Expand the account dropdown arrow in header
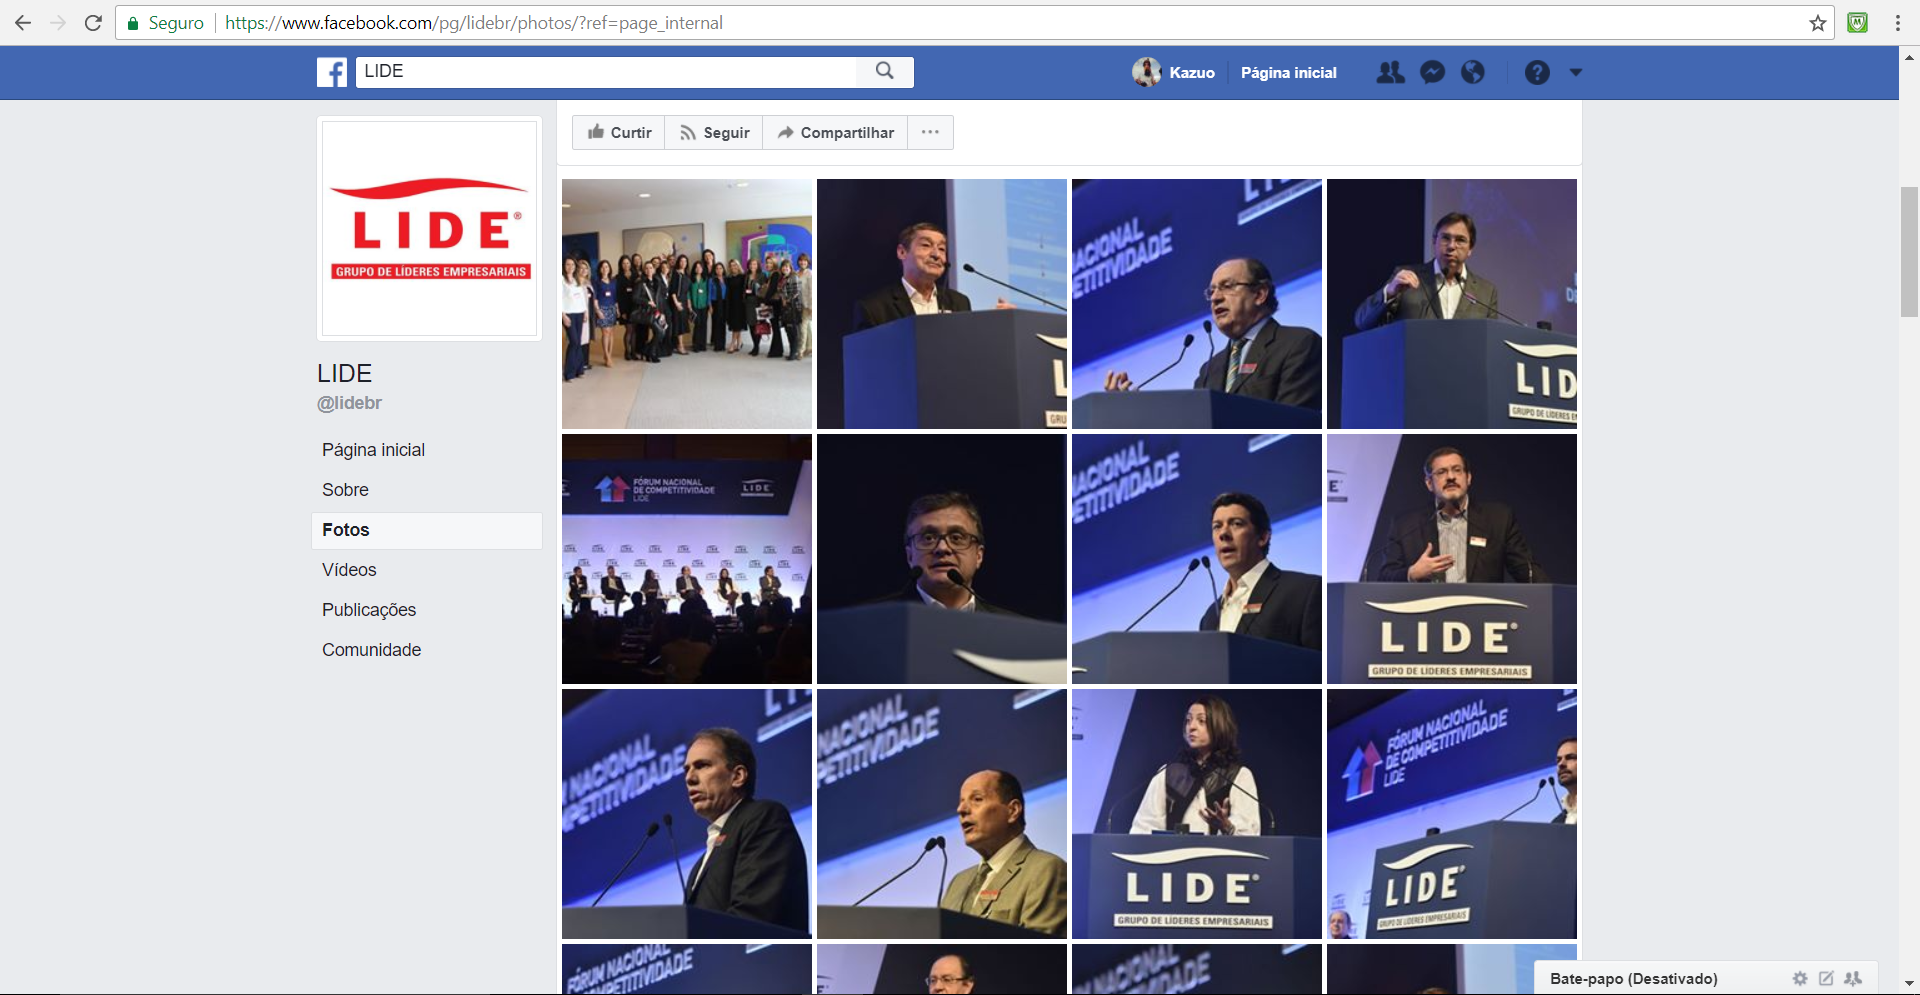This screenshot has width=1920, height=995. 1576,72
